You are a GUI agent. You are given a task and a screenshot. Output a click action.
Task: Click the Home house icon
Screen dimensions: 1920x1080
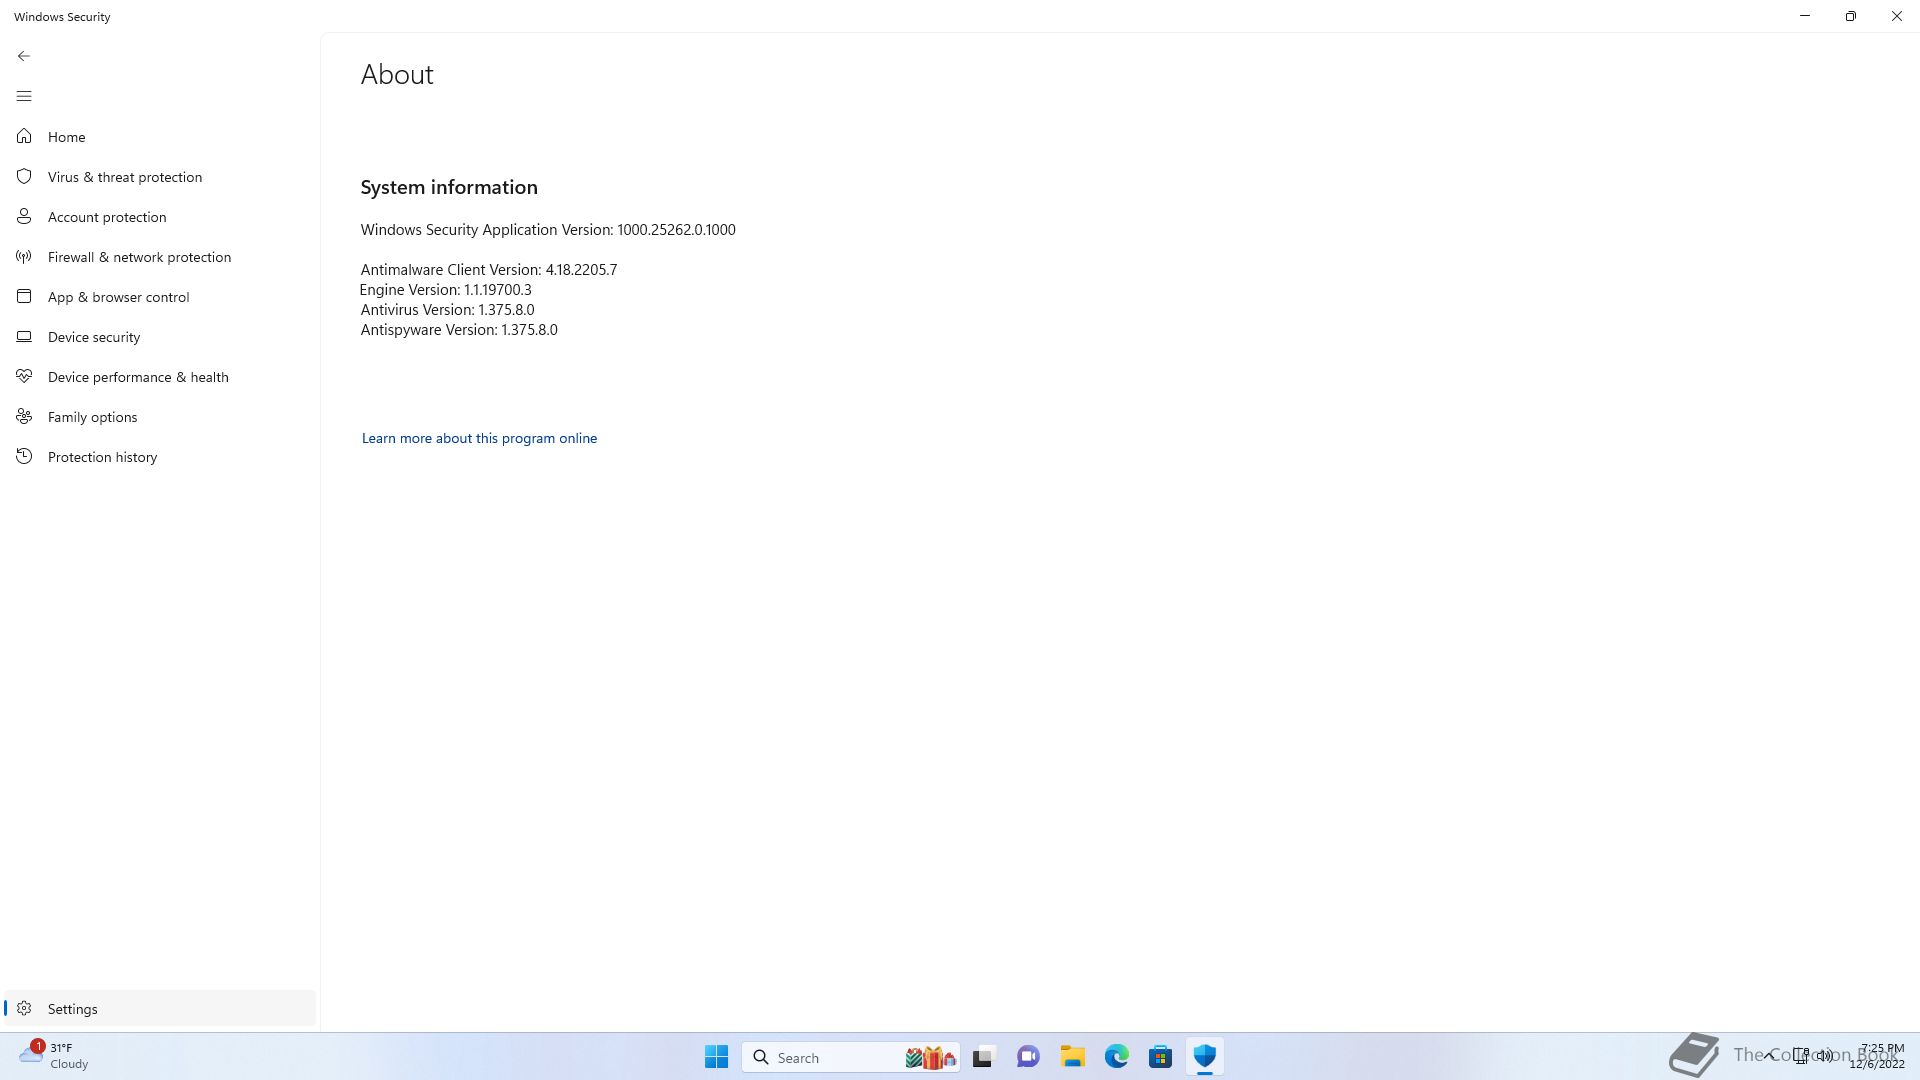[x=24, y=136]
